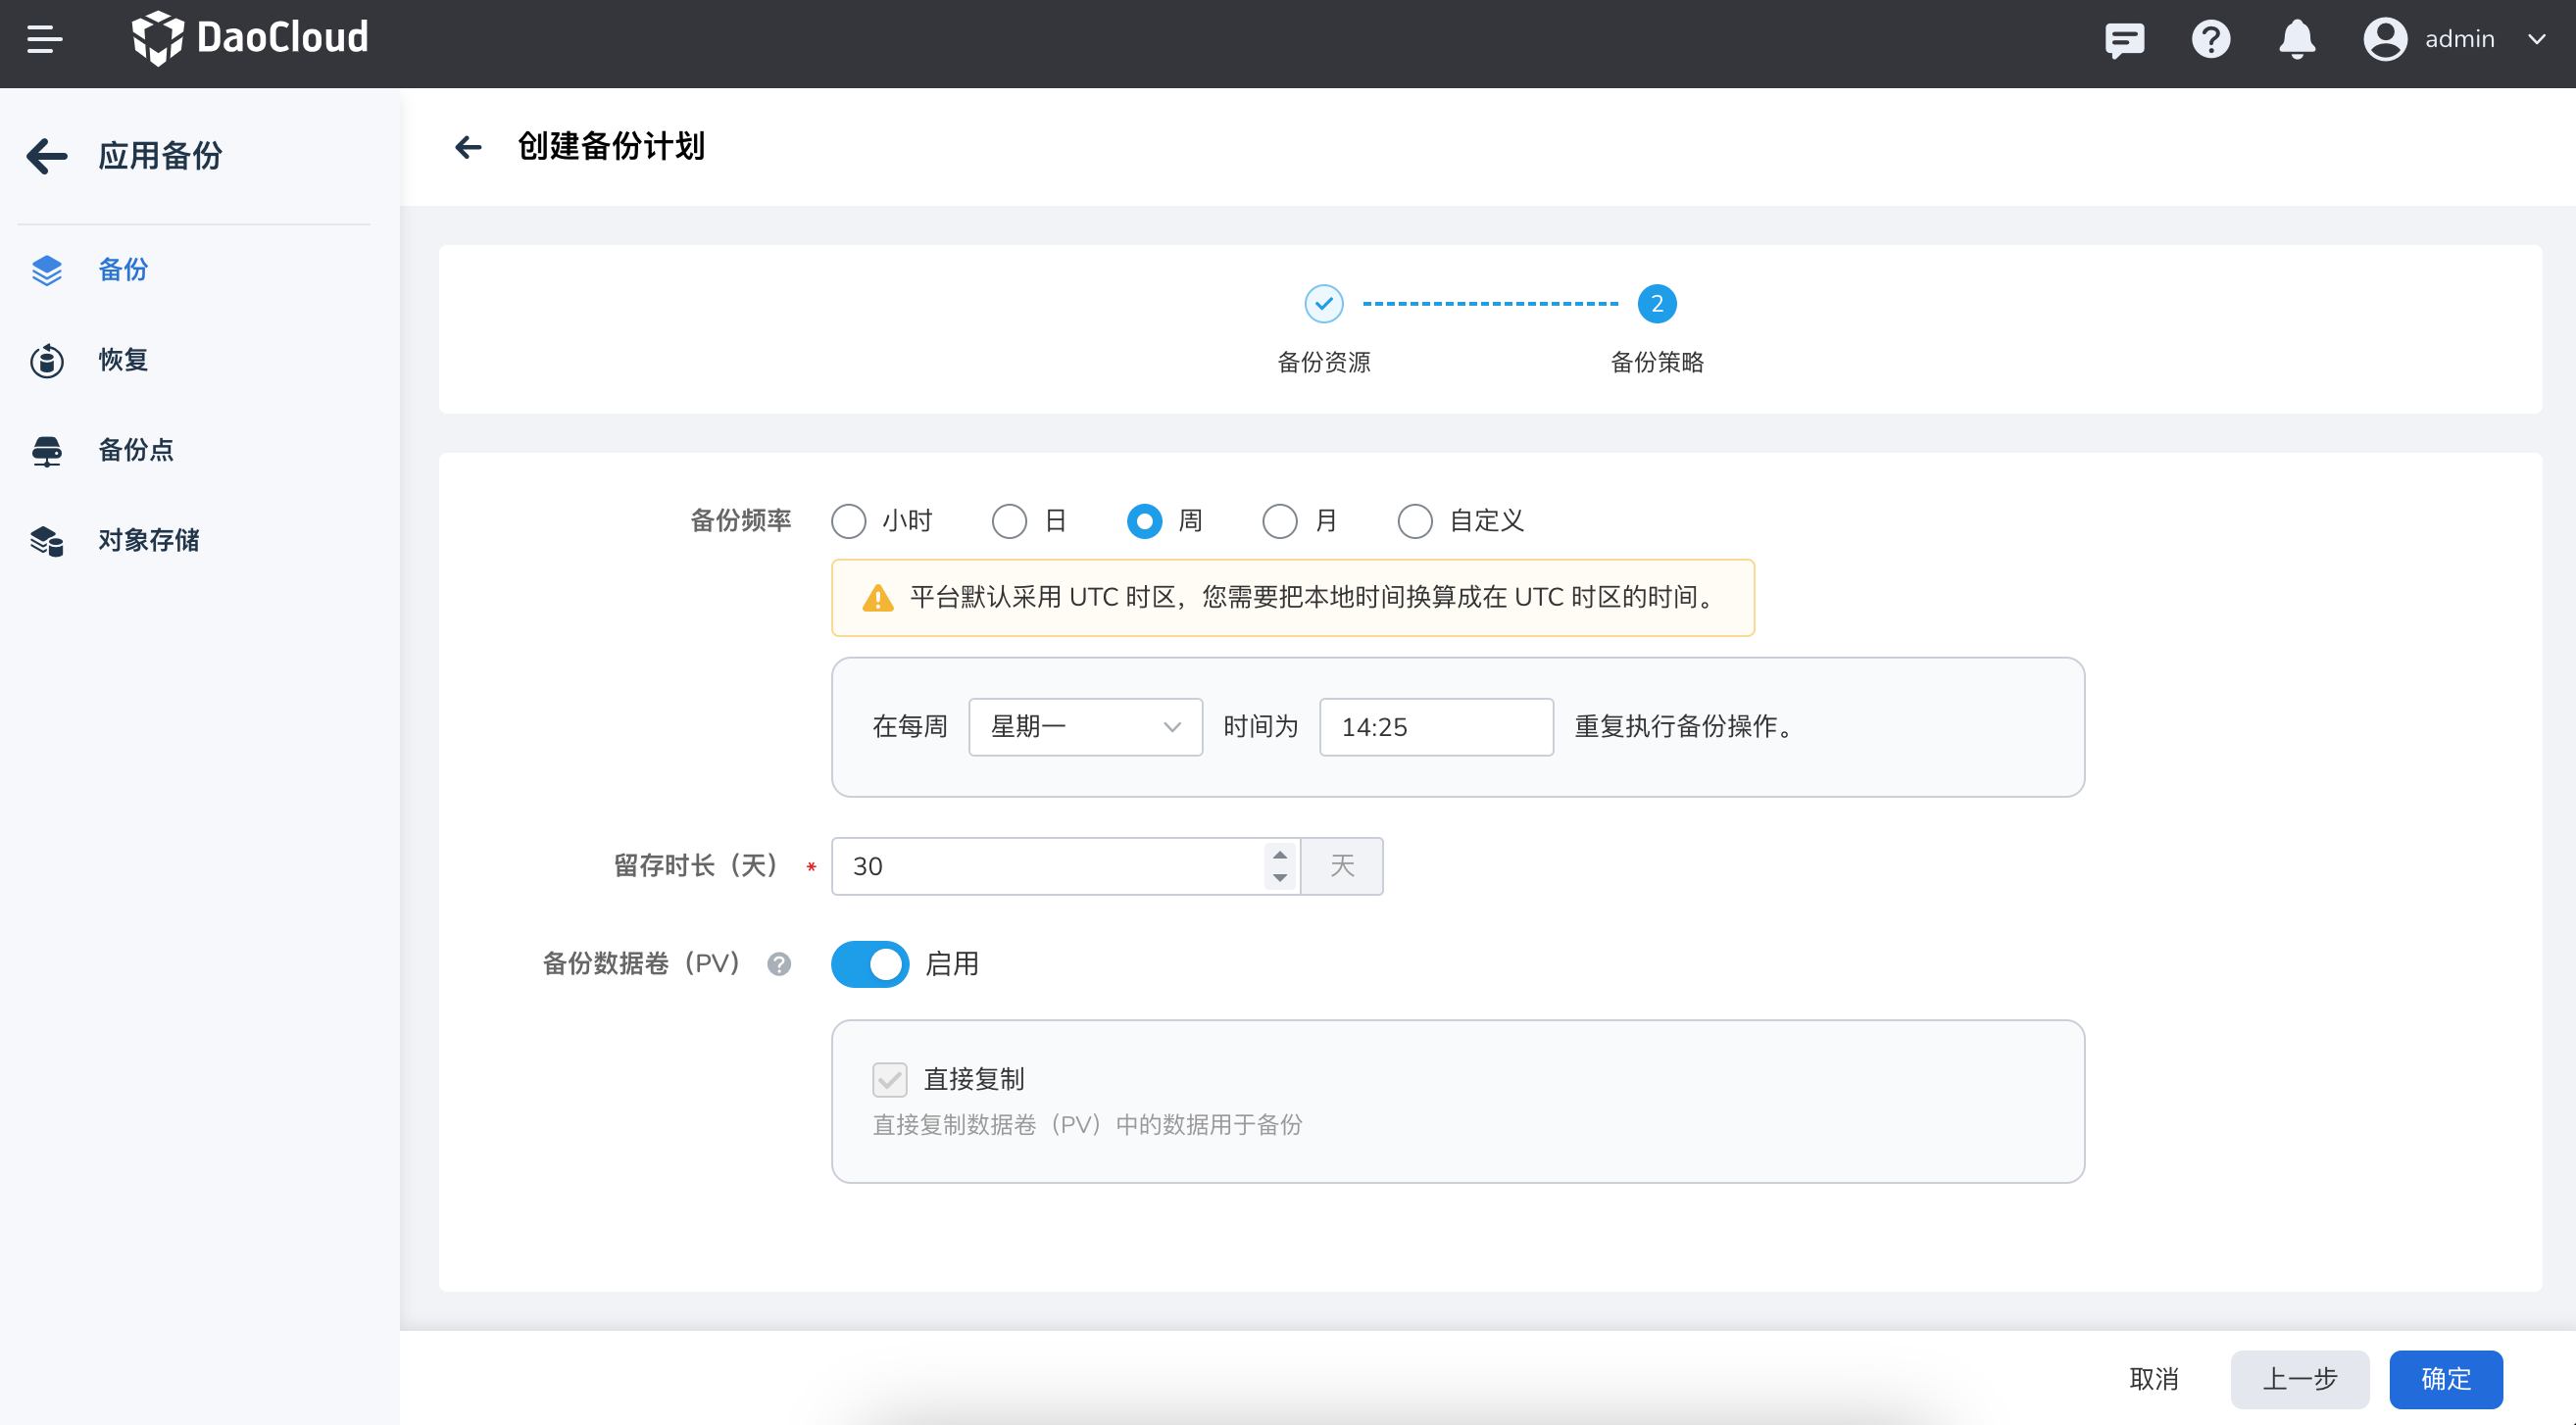Viewport: 2576px width, 1425px height.
Task: Open the notifications bell
Action: pos(2297,39)
